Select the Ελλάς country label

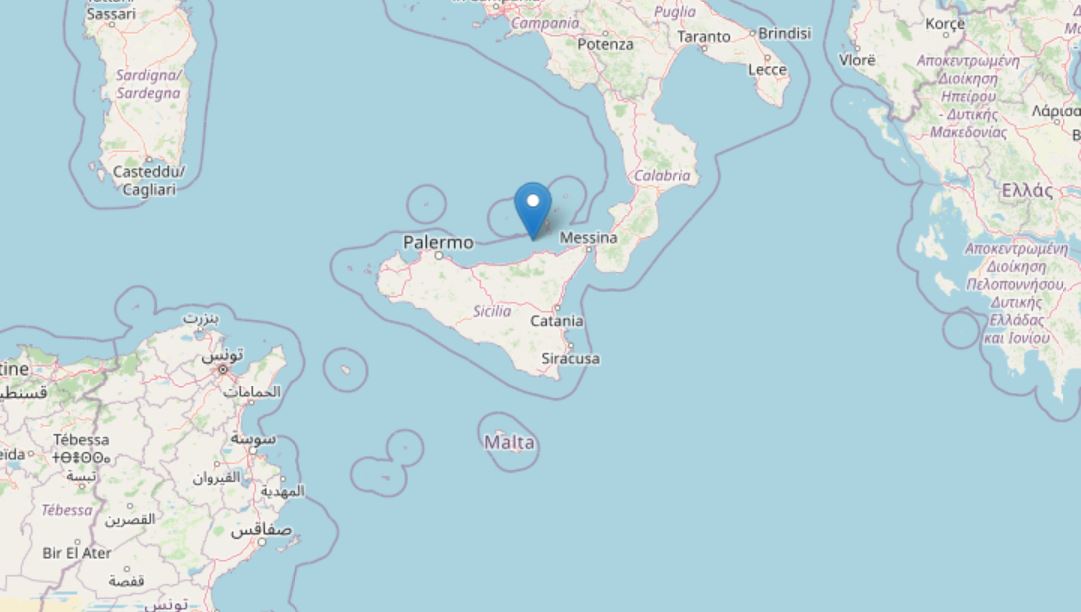[1027, 191]
